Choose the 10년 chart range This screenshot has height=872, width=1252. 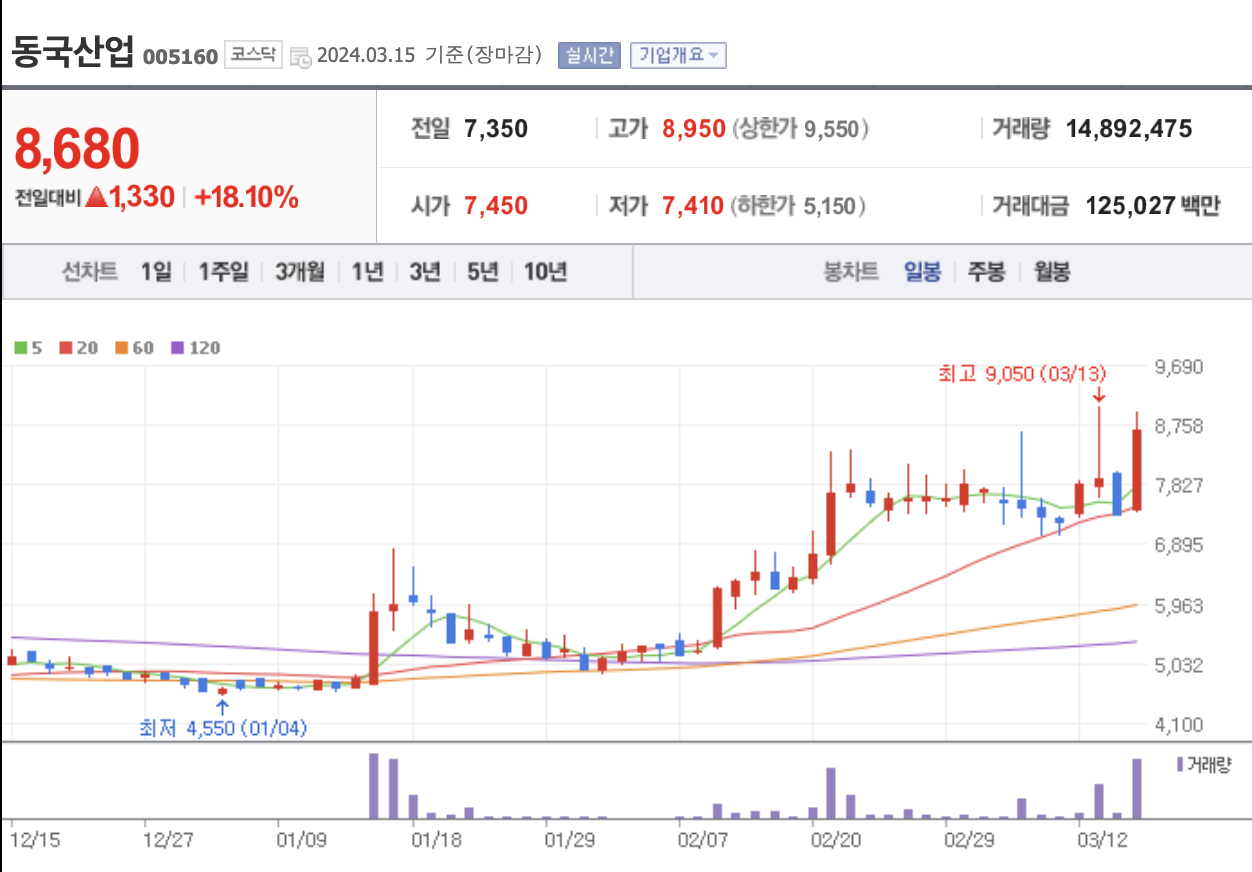point(545,271)
